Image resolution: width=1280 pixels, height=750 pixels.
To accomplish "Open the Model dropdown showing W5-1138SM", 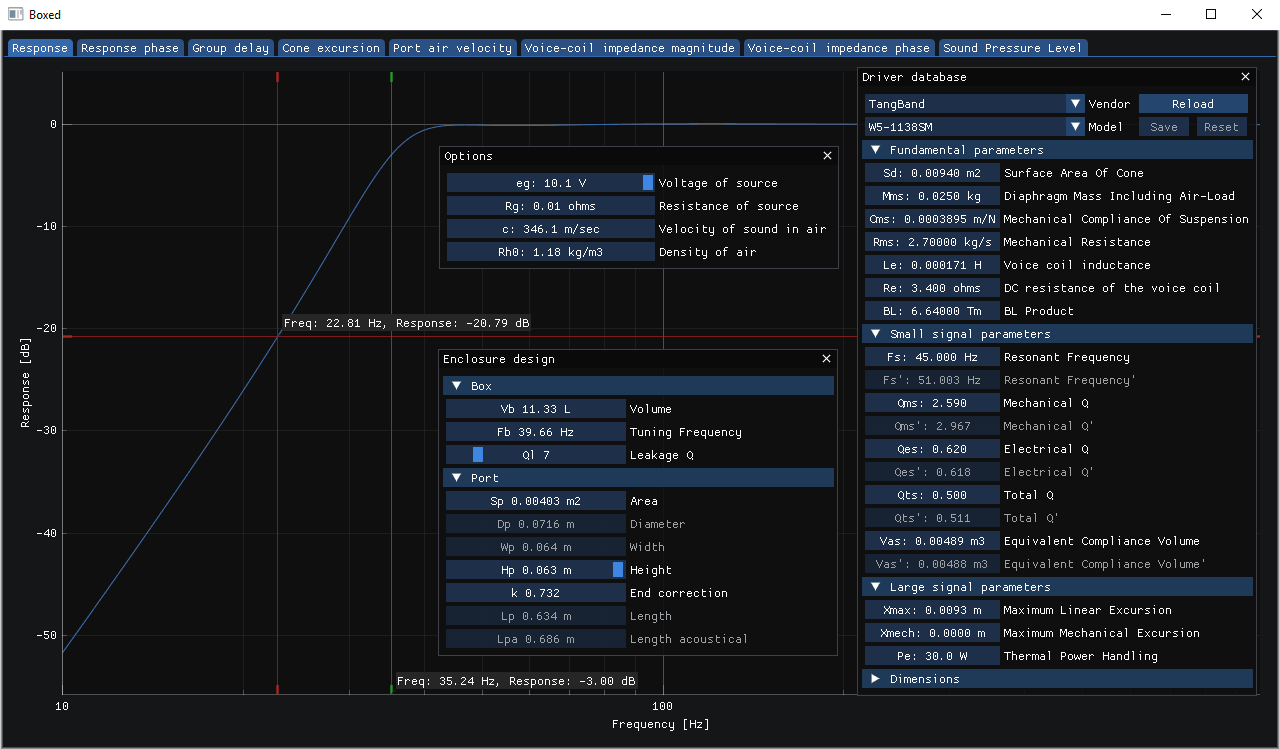I will pos(1075,127).
